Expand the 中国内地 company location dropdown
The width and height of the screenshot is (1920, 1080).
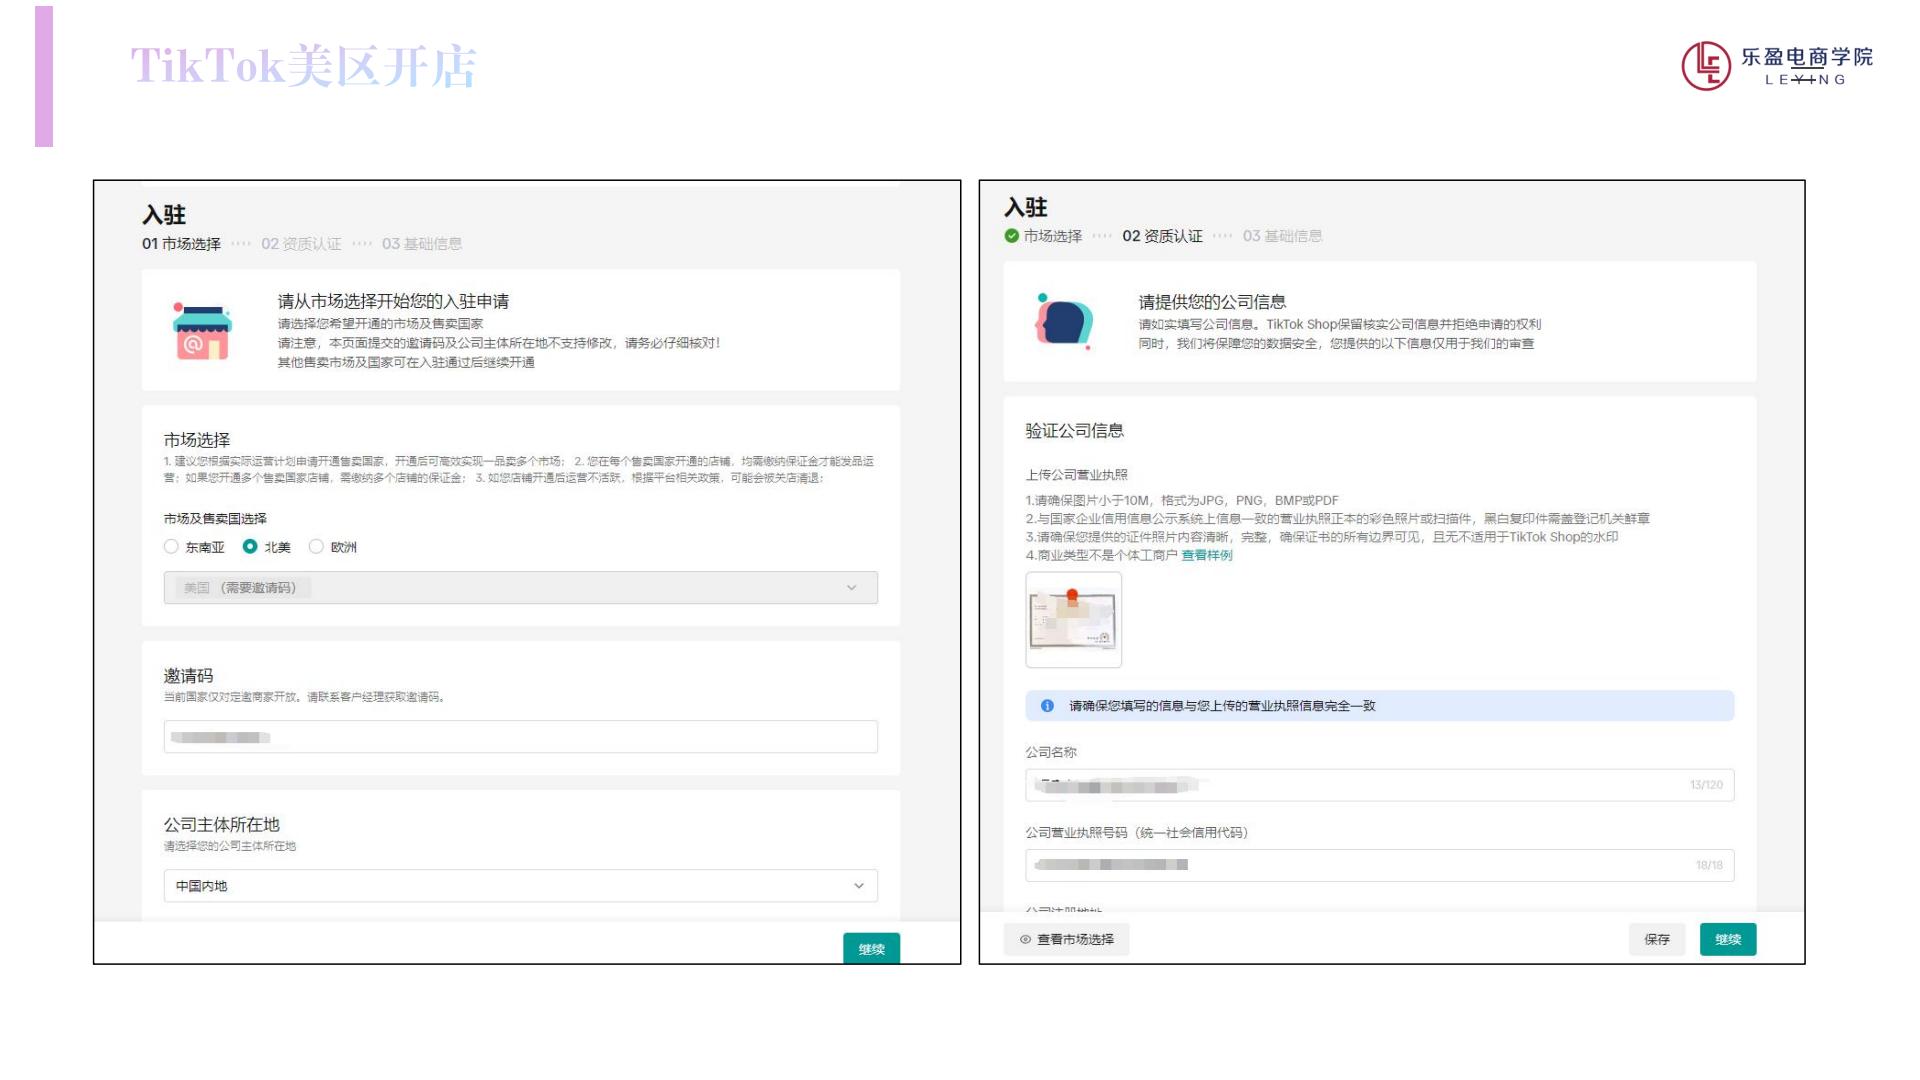coord(520,885)
